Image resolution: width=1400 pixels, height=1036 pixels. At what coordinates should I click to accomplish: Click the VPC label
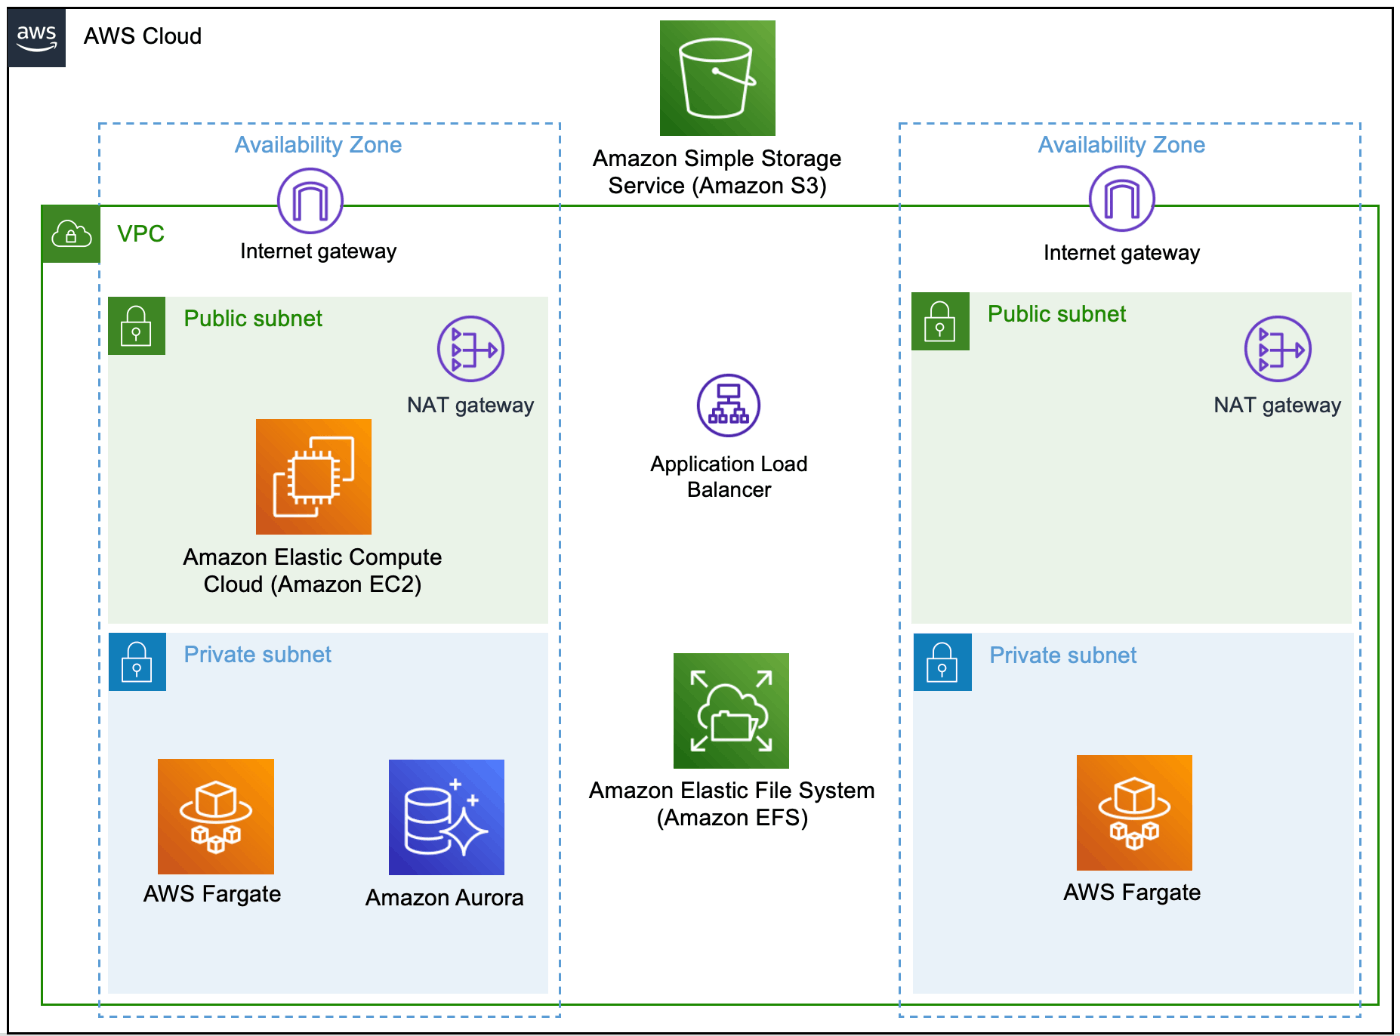(141, 234)
